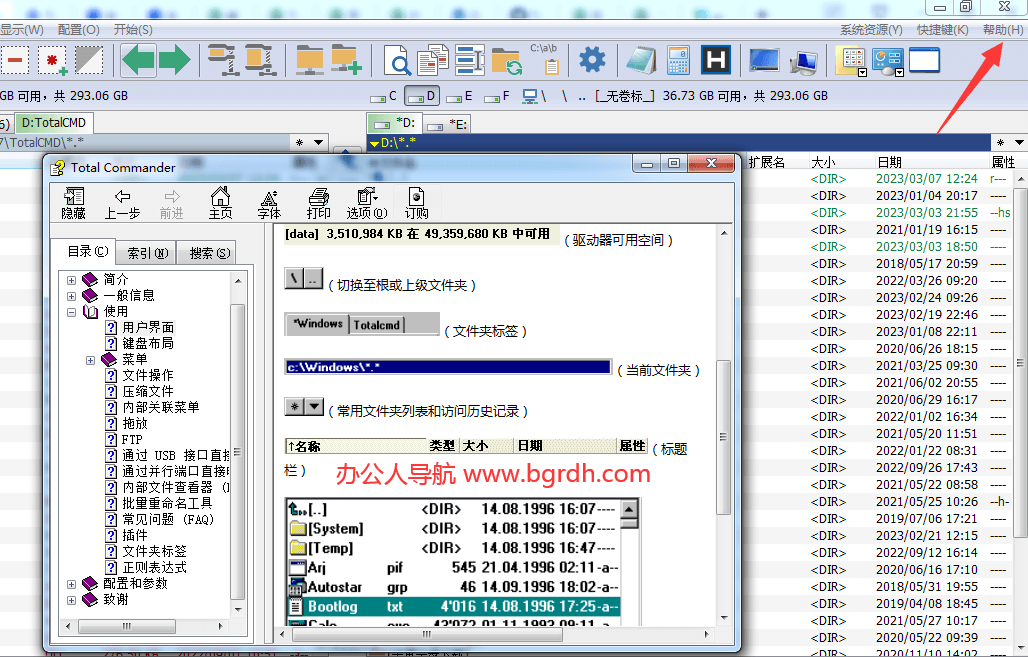The image size is (1028, 657).
Task: Click the black H toolbar icon
Action: click(715, 60)
